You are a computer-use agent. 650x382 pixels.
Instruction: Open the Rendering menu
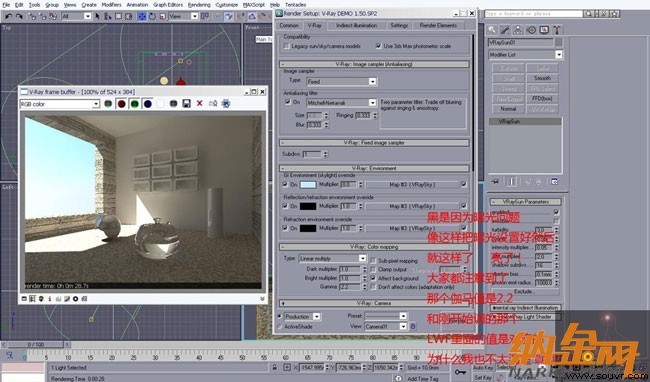pyautogui.click(x=199, y=5)
